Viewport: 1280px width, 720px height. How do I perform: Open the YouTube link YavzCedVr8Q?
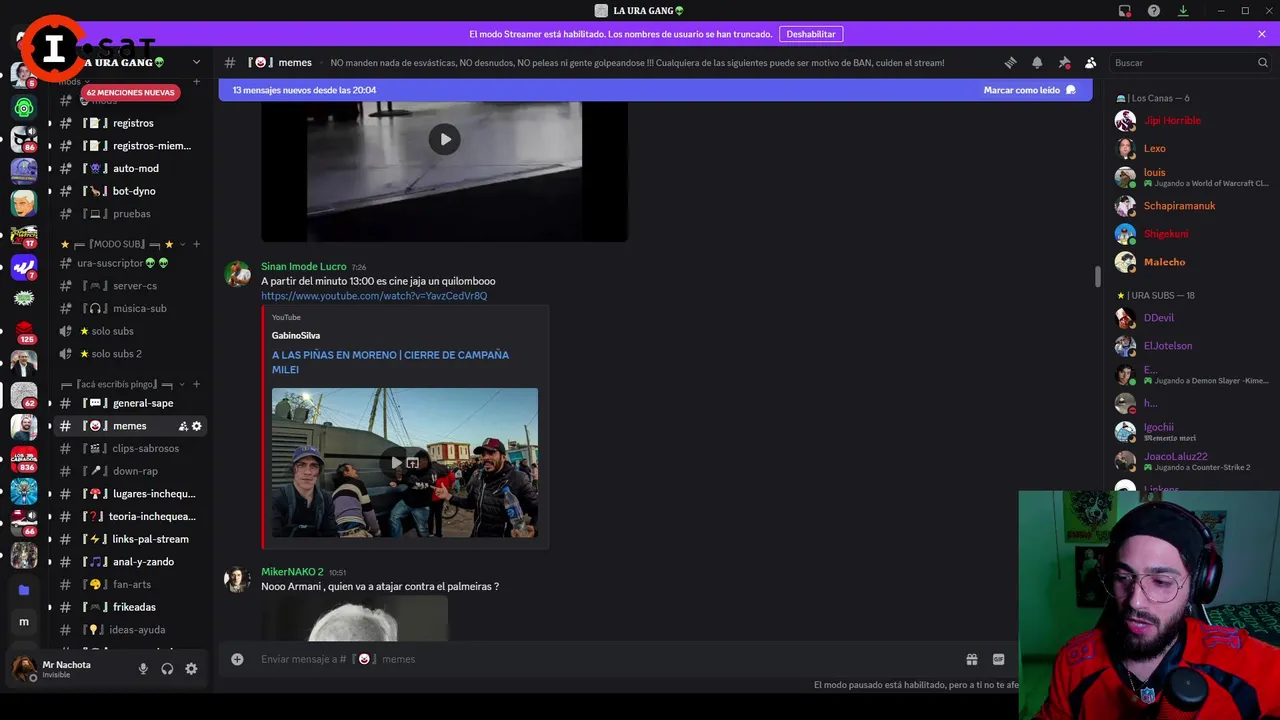click(x=374, y=296)
